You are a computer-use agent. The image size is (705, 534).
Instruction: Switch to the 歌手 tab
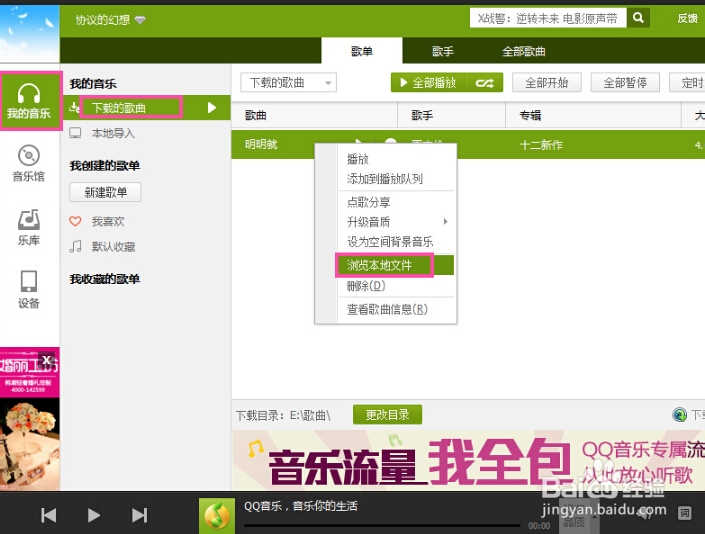[x=442, y=51]
